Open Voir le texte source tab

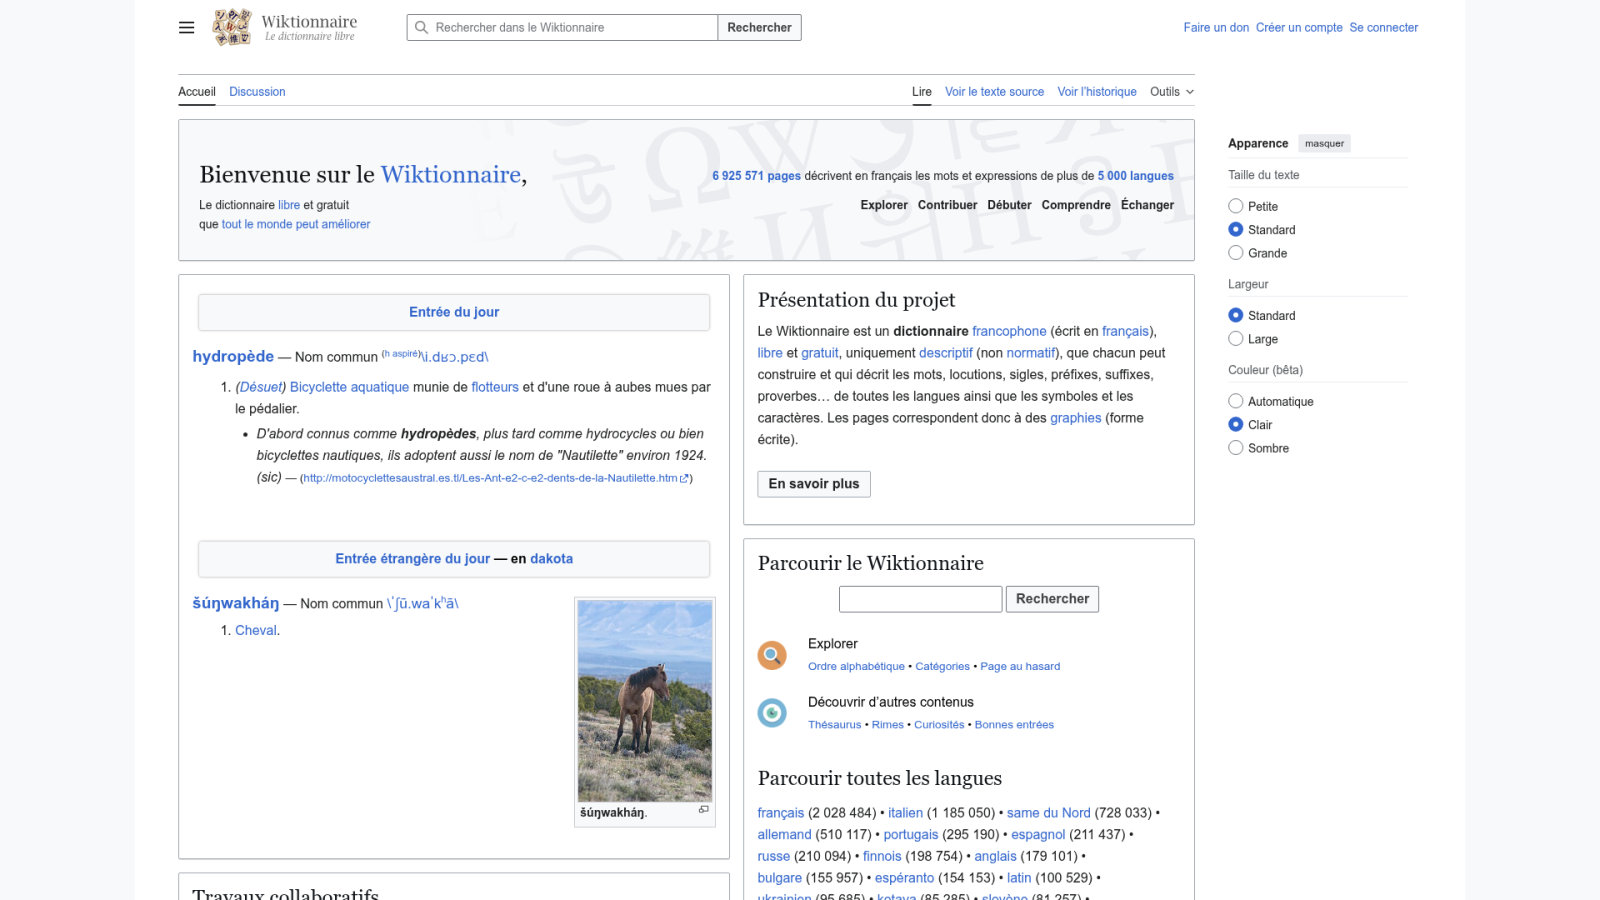[994, 92]
